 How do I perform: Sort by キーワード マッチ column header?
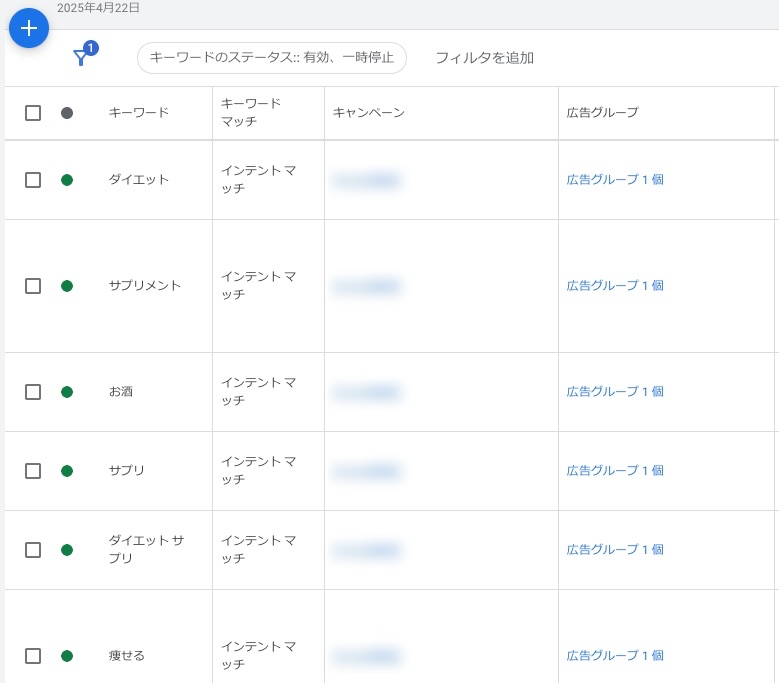pos(251,112)
